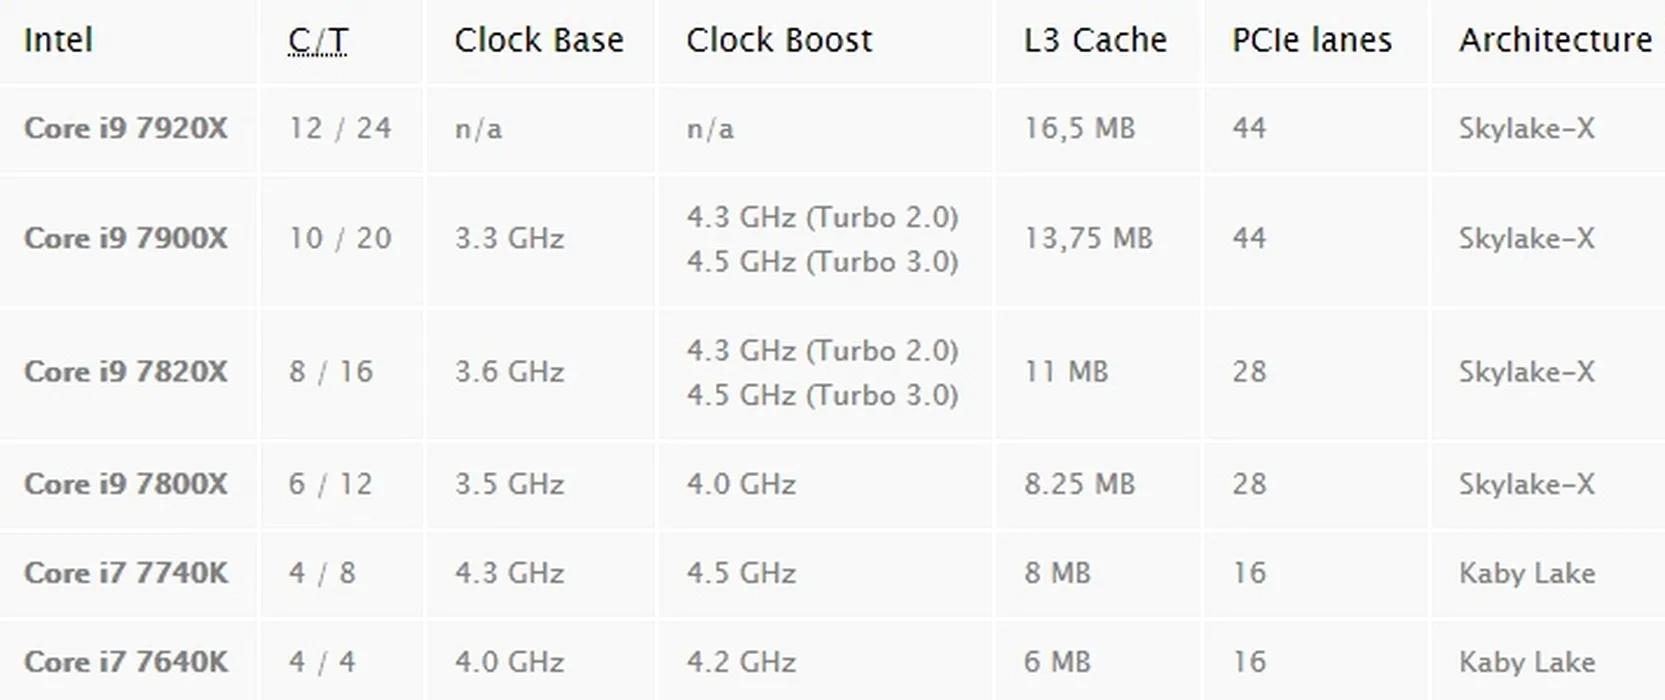Click the Kaby Lake cell for 7740K
The height and width of the screenshot is (700, 1665).
[1527, 573]
